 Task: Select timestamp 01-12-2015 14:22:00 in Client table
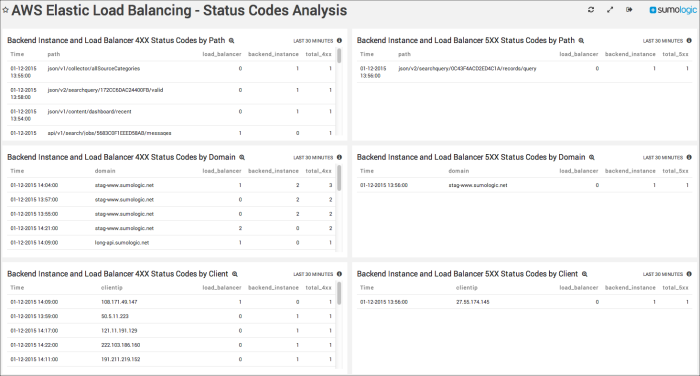[x=34, y=345]
